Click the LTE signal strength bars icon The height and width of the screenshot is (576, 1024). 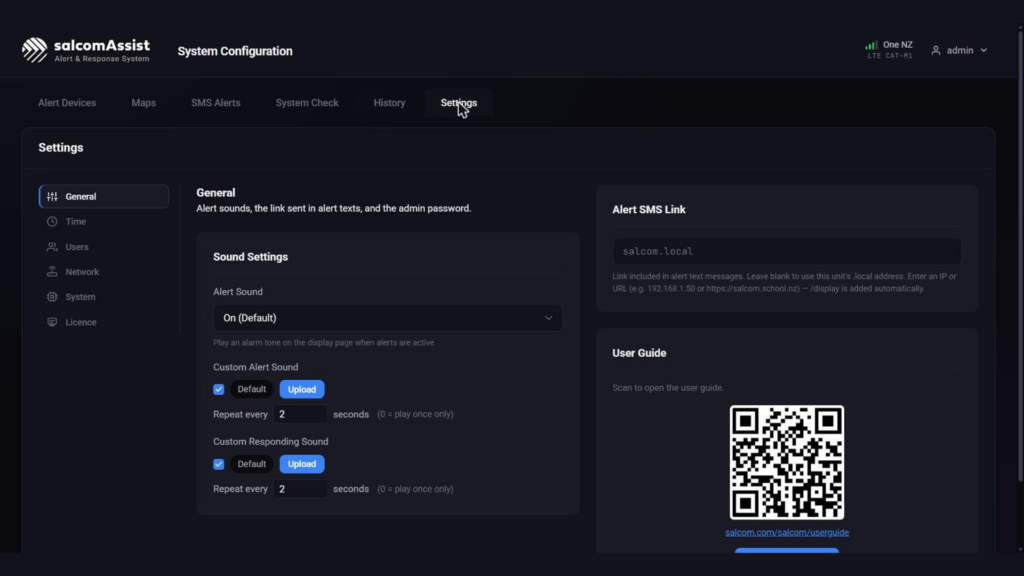pos(871,45)
